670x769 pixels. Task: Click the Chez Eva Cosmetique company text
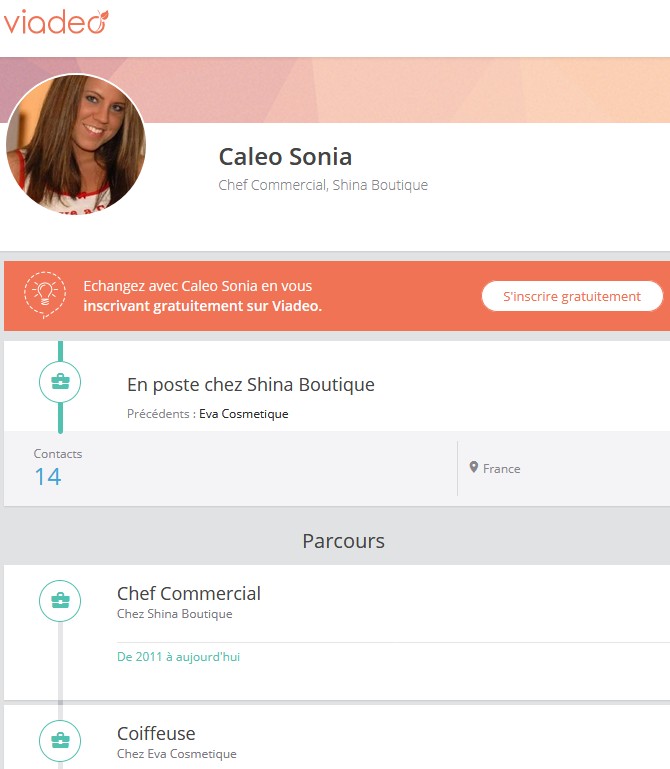tap(177, 754)
